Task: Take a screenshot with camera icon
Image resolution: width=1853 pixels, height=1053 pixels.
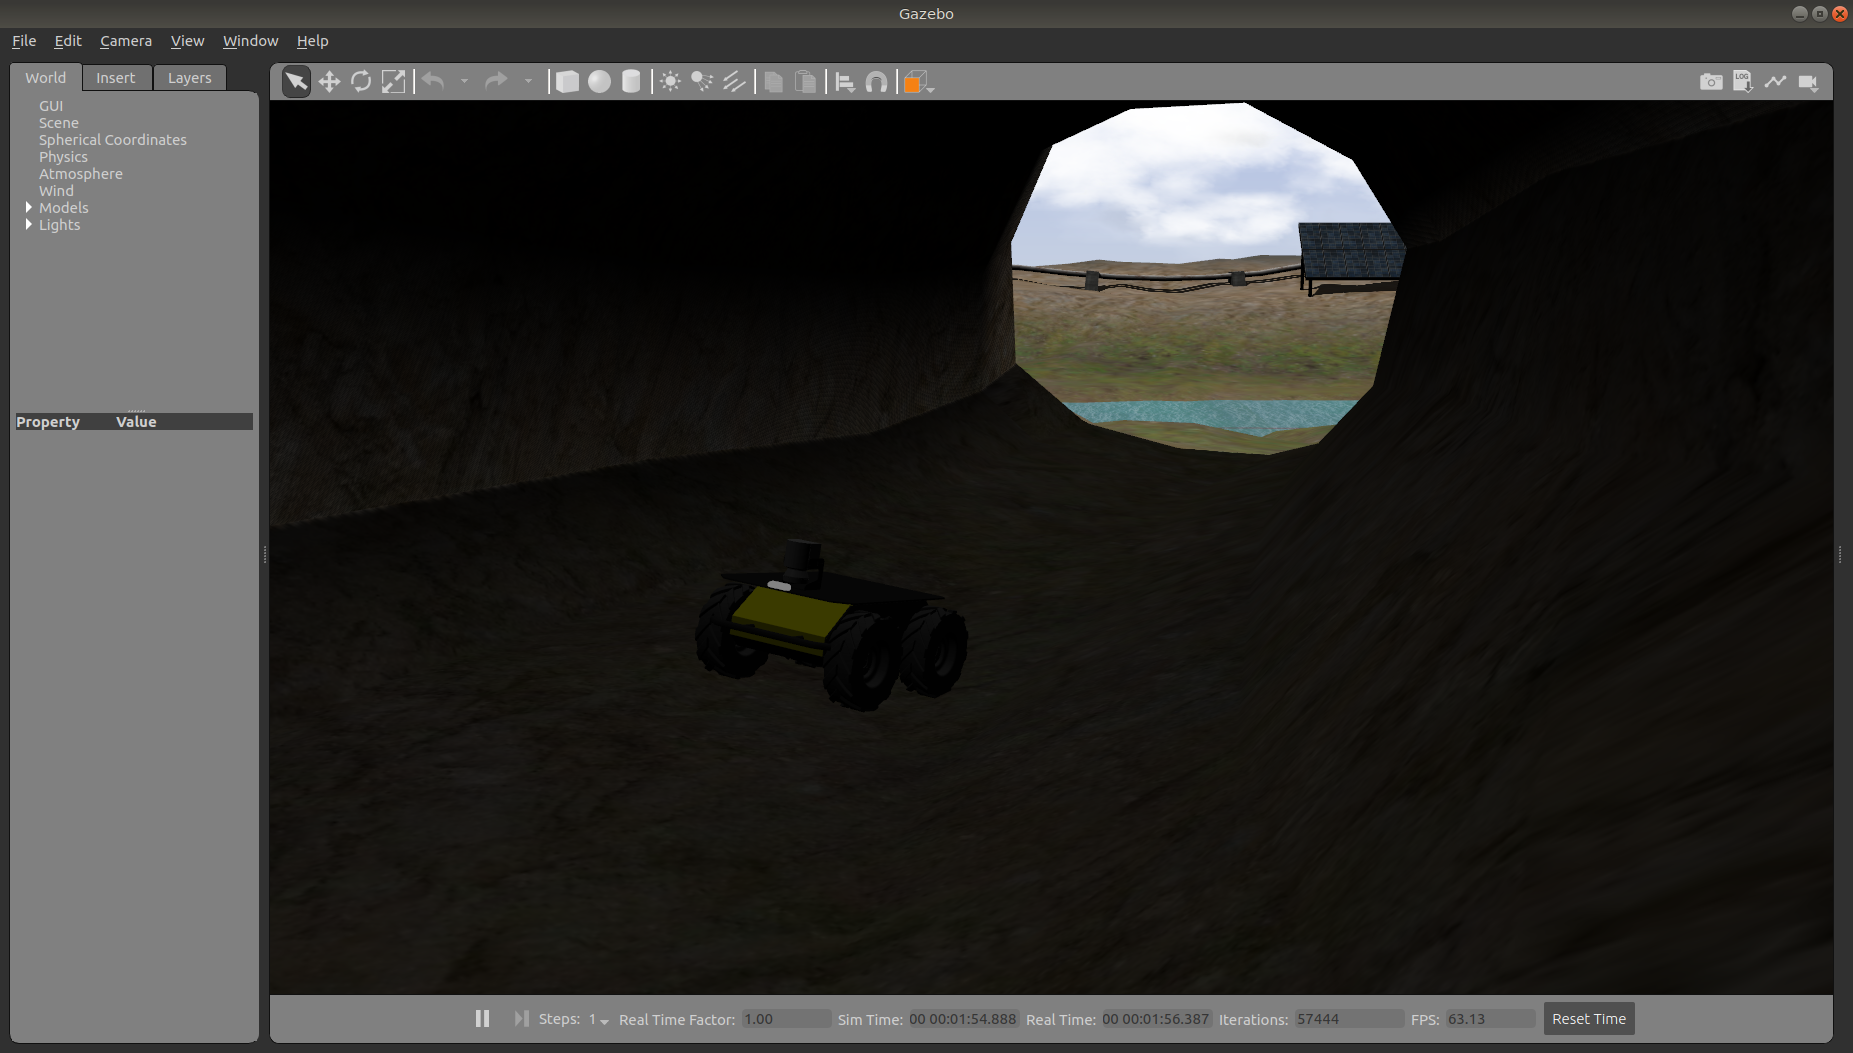Action: 1711,82
